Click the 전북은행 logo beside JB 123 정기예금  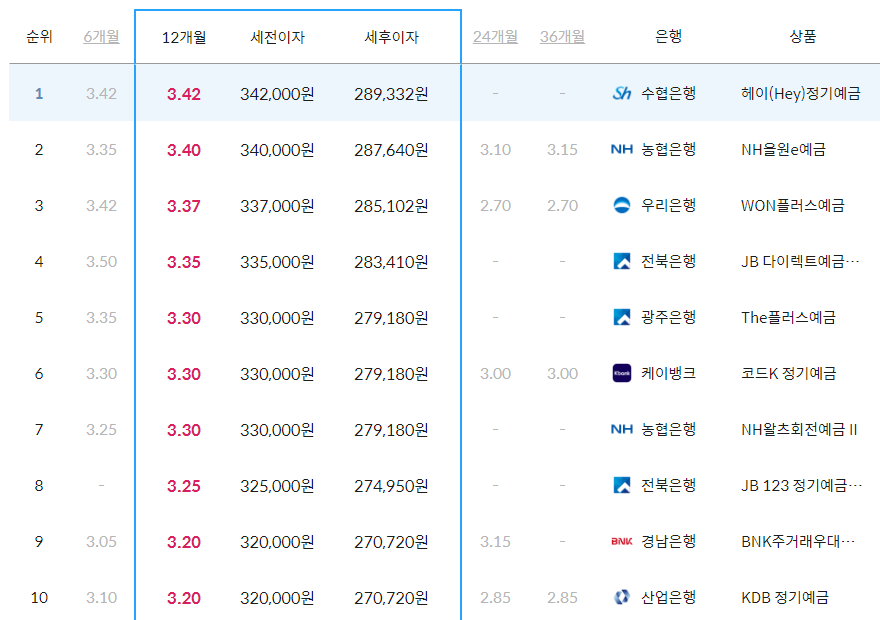point(622,485)
